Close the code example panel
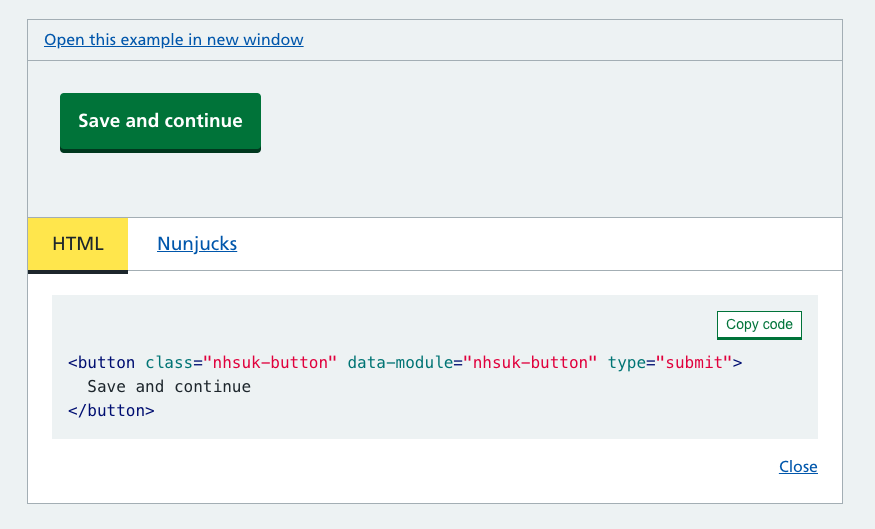875x529 pixels. [x=798, y=467]
